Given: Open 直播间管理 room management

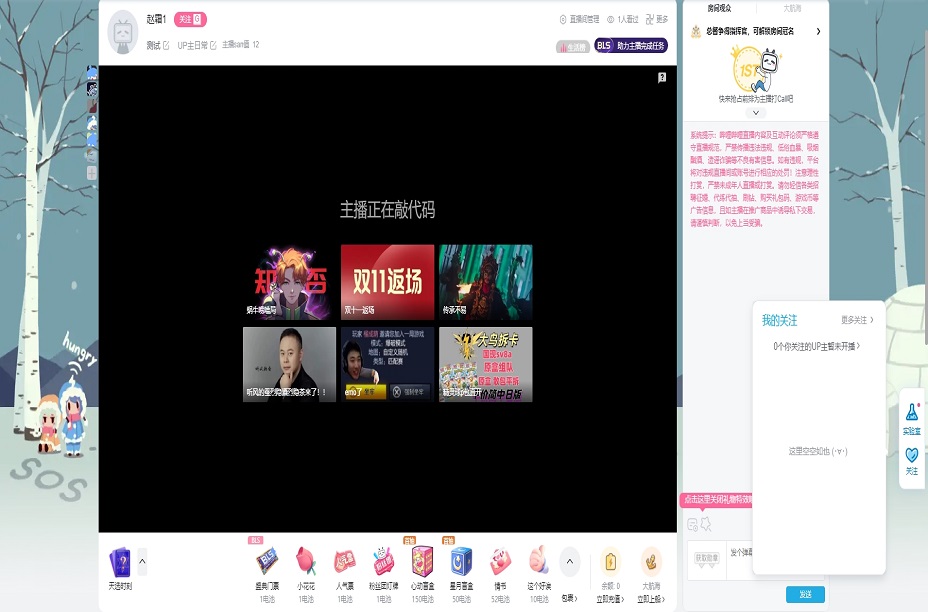Looking at the screenshot, I should (579, 20).
